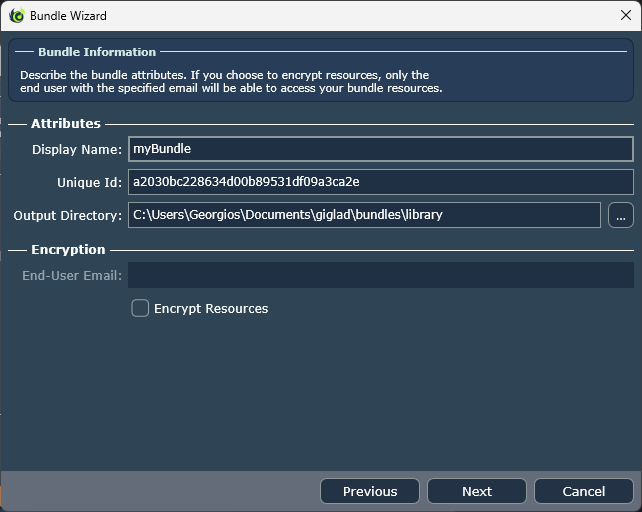642x512 pixels.
Task: Click the "Output Directory:" label
Action: click(68, 216)
